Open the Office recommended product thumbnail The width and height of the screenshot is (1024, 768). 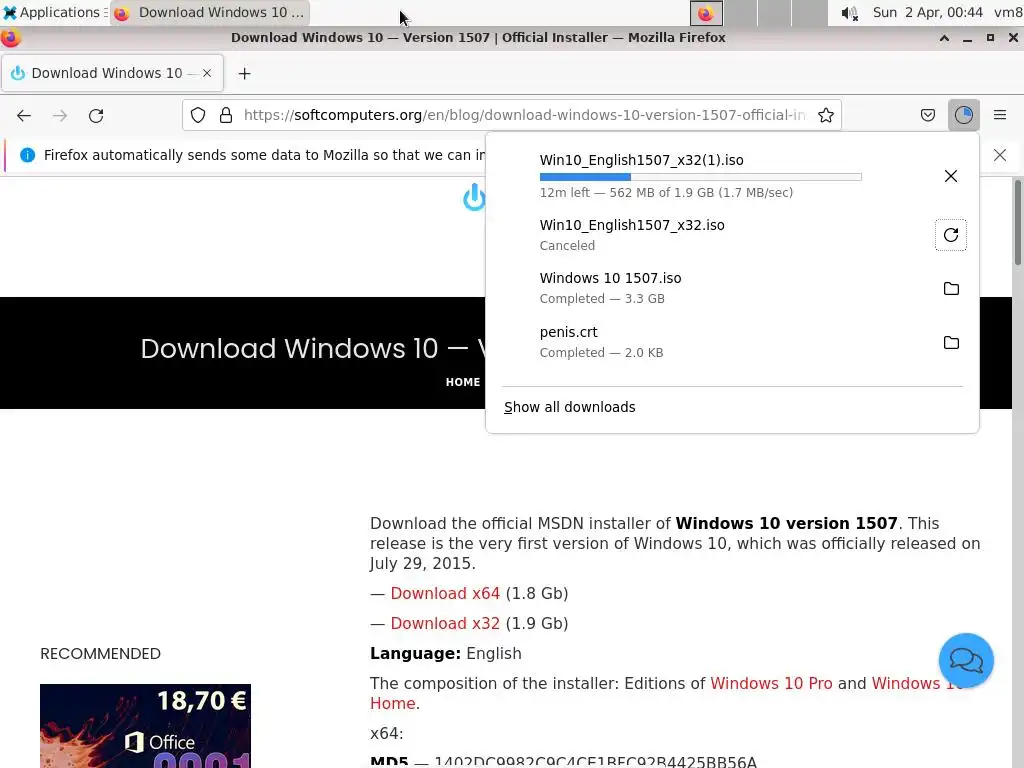click(145, 726)
